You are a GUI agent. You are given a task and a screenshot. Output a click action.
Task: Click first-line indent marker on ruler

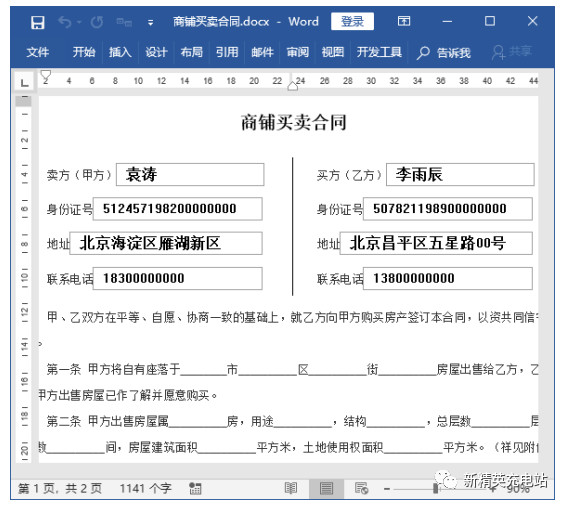[45, 76]
